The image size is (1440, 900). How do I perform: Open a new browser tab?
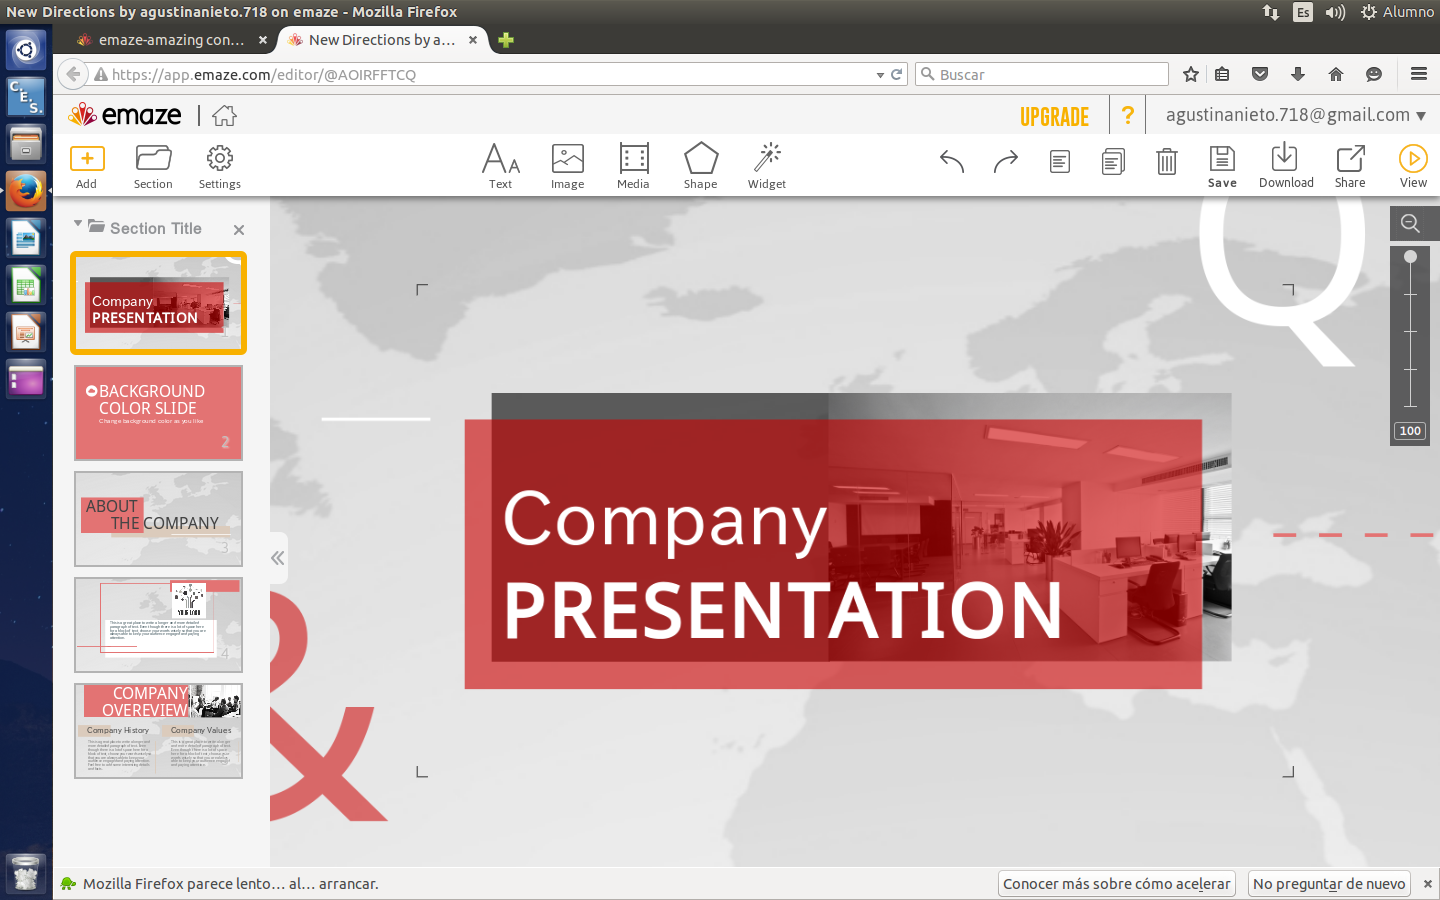(506, 40)
